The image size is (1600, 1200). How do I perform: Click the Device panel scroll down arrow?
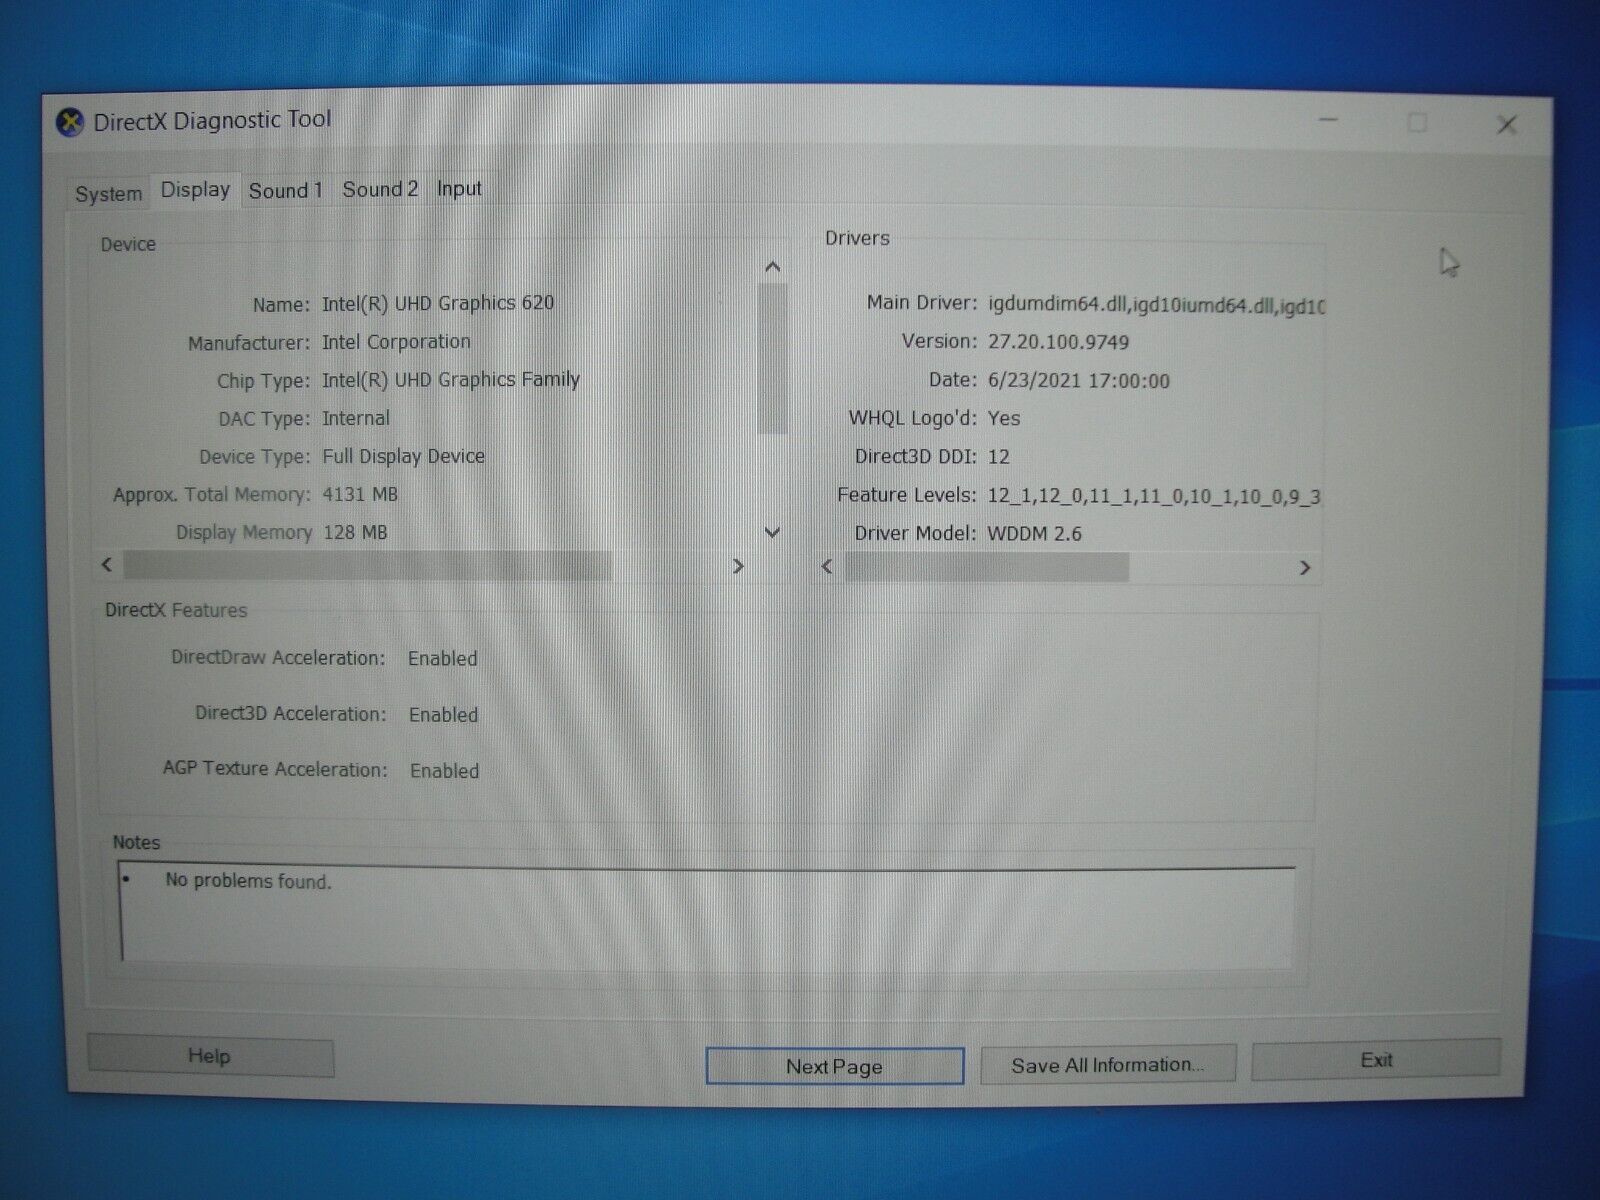772,533
